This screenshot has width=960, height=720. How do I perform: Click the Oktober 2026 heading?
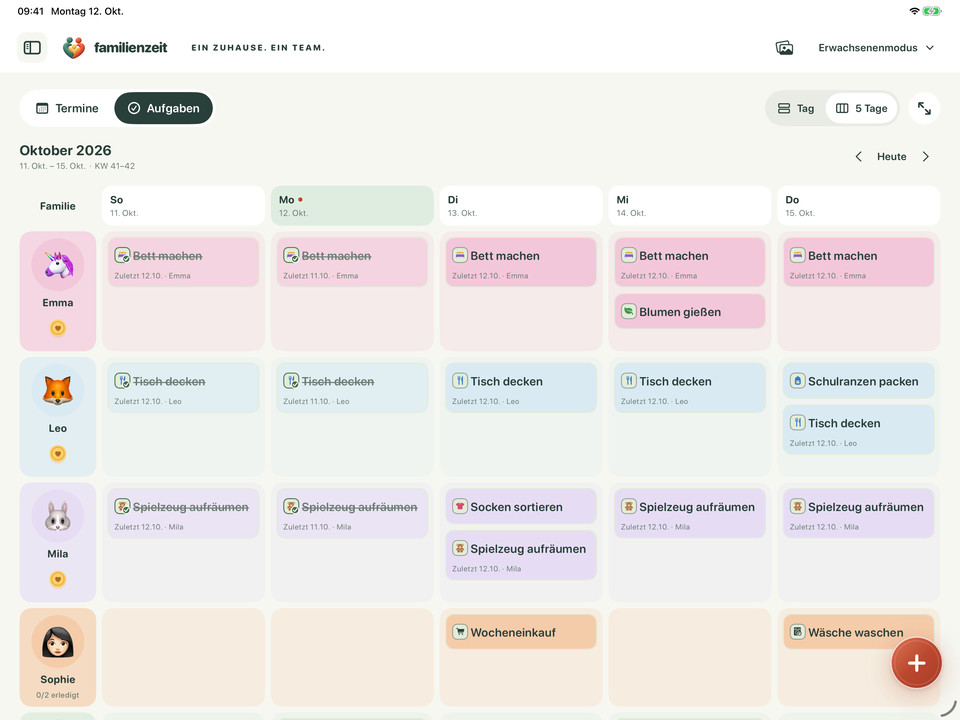coord(66,151)
